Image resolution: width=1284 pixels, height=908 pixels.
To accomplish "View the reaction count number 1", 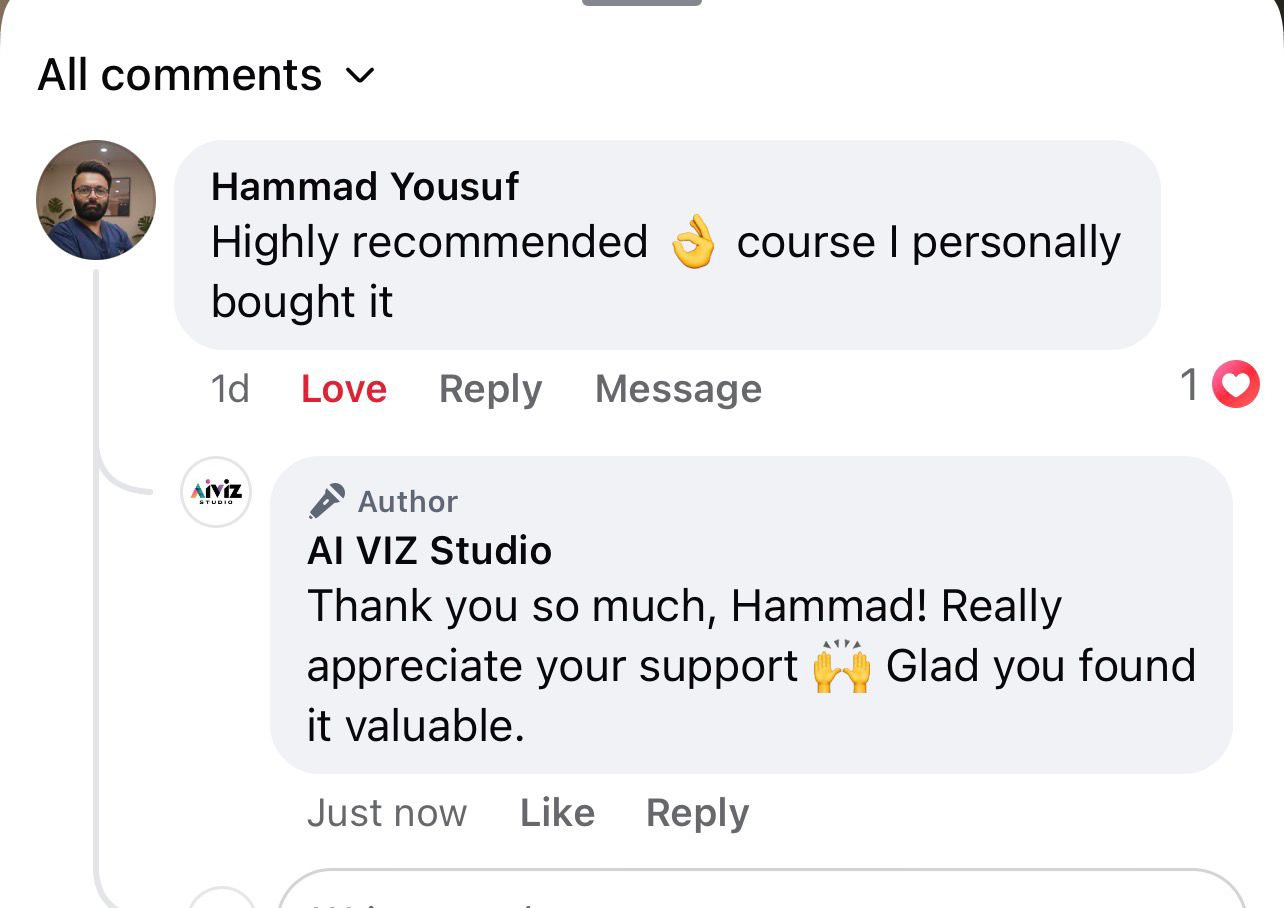I will point(1189,385).
